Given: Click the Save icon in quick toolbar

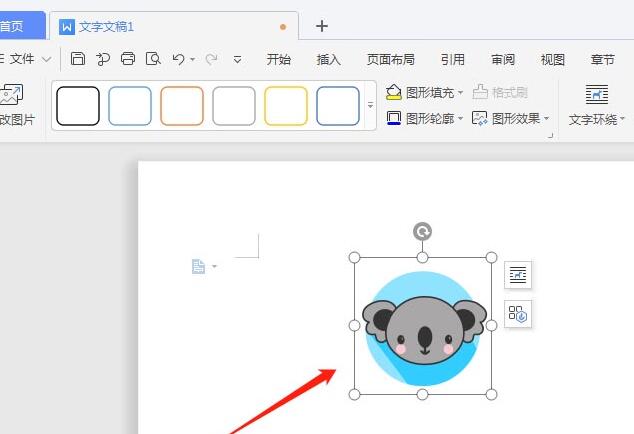Looking at the screenshot, I should (x=78, y=59).
